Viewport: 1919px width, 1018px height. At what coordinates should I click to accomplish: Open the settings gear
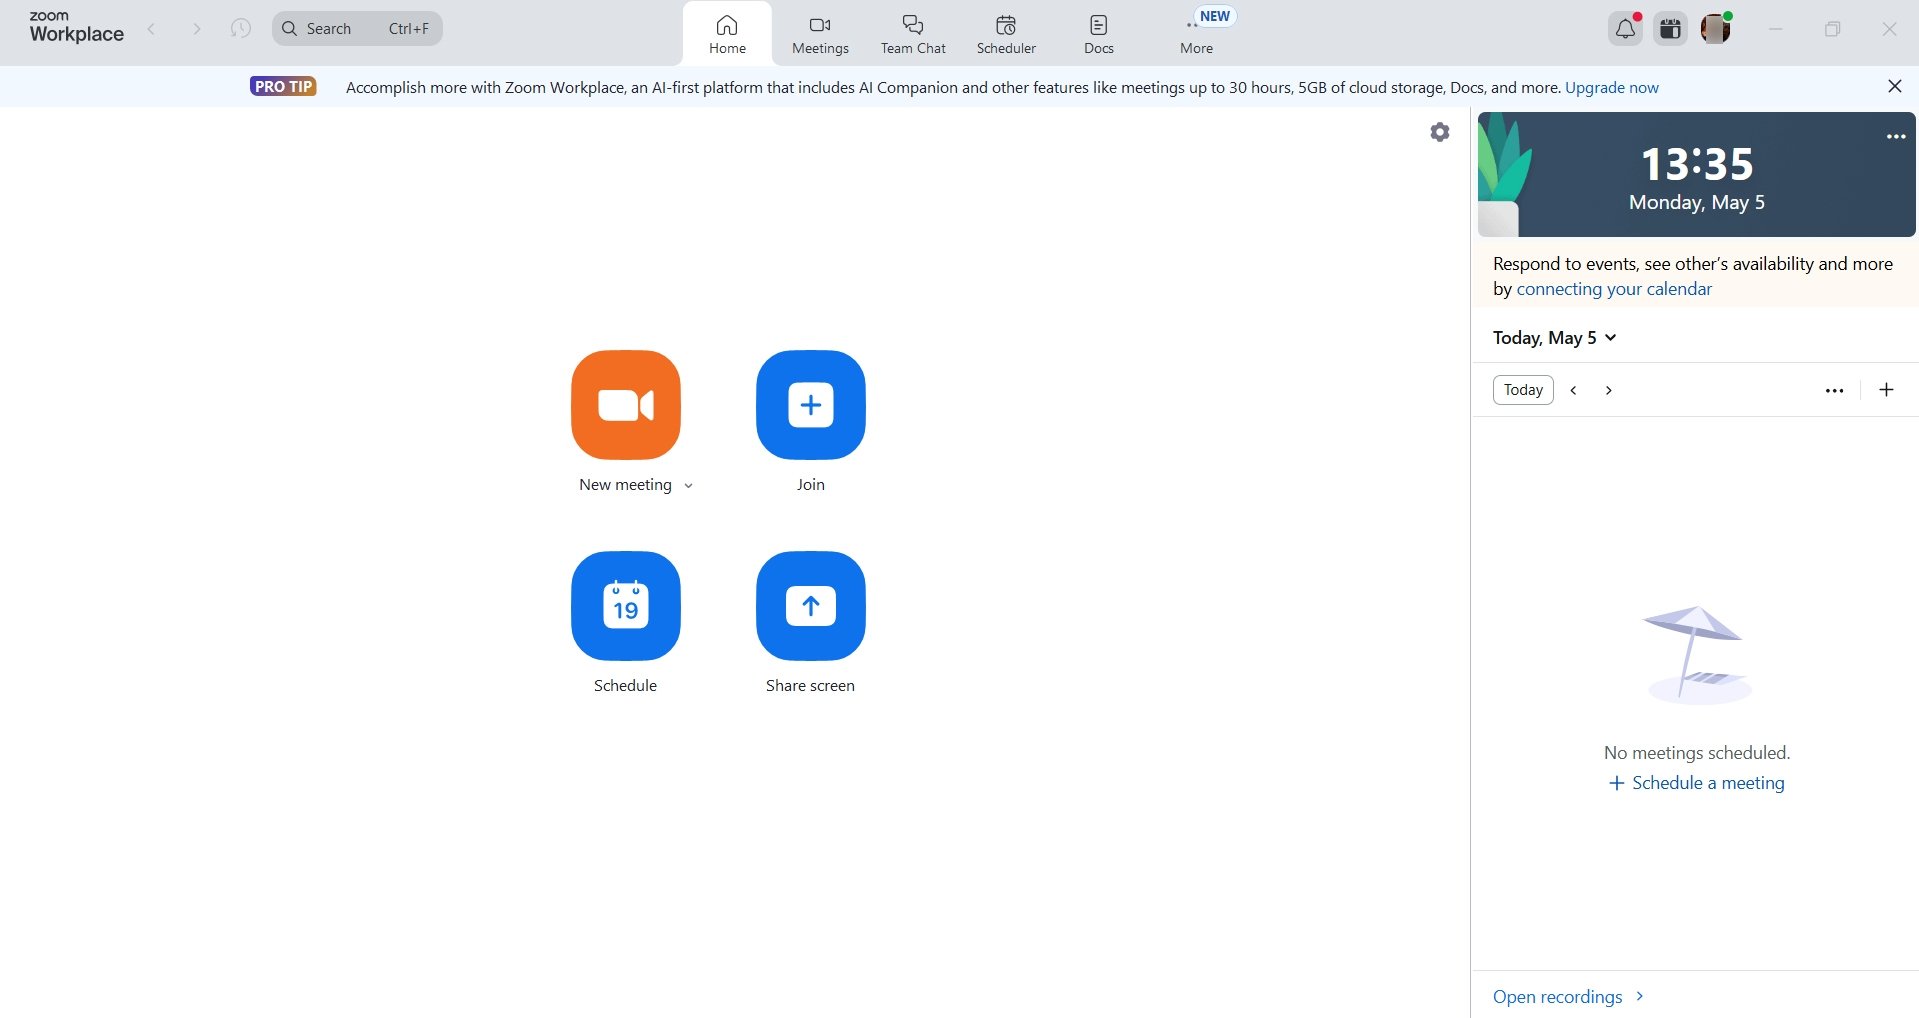[1439, 131]
